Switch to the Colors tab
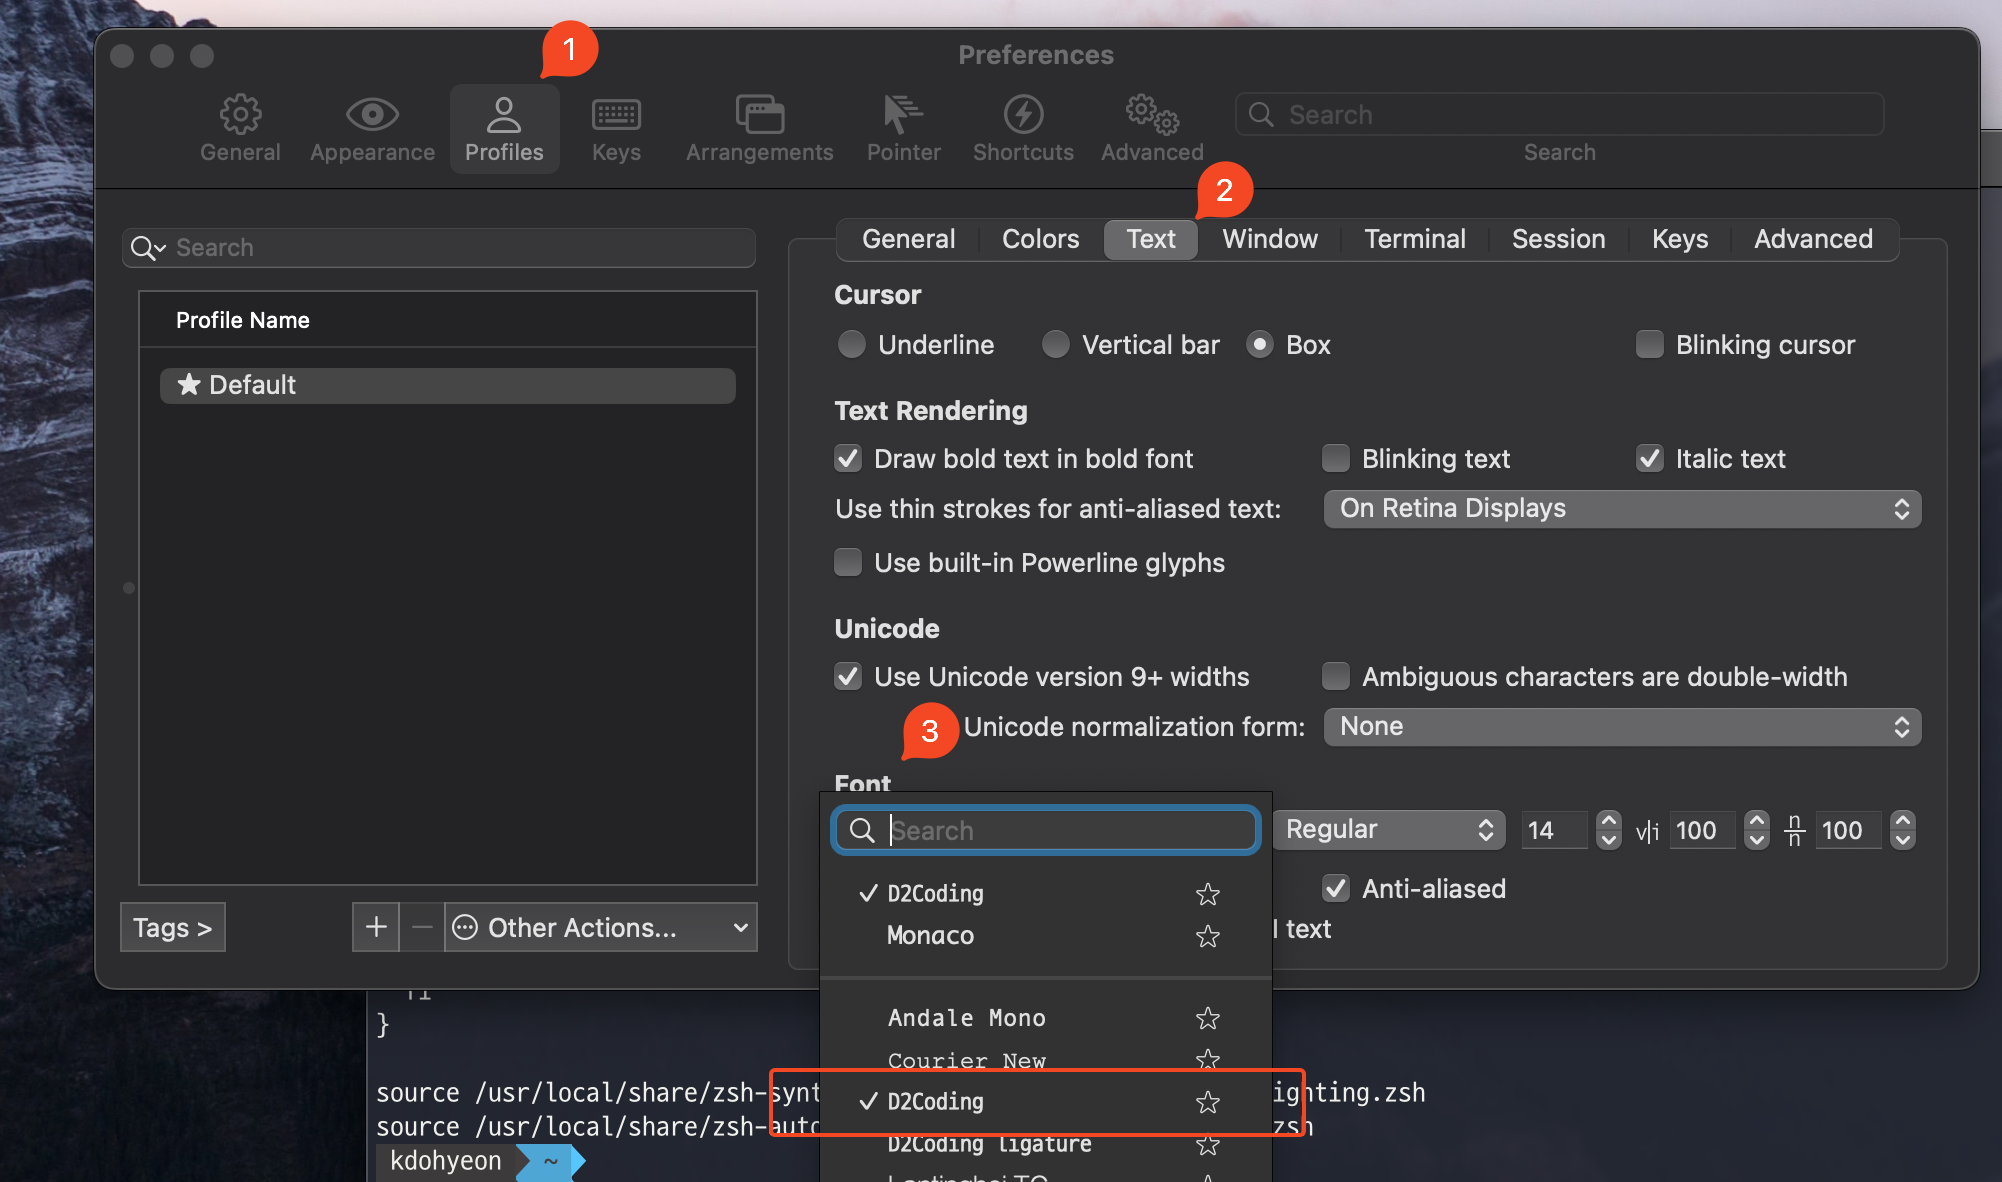The image size is (2002, 1182). [1040, 239]
